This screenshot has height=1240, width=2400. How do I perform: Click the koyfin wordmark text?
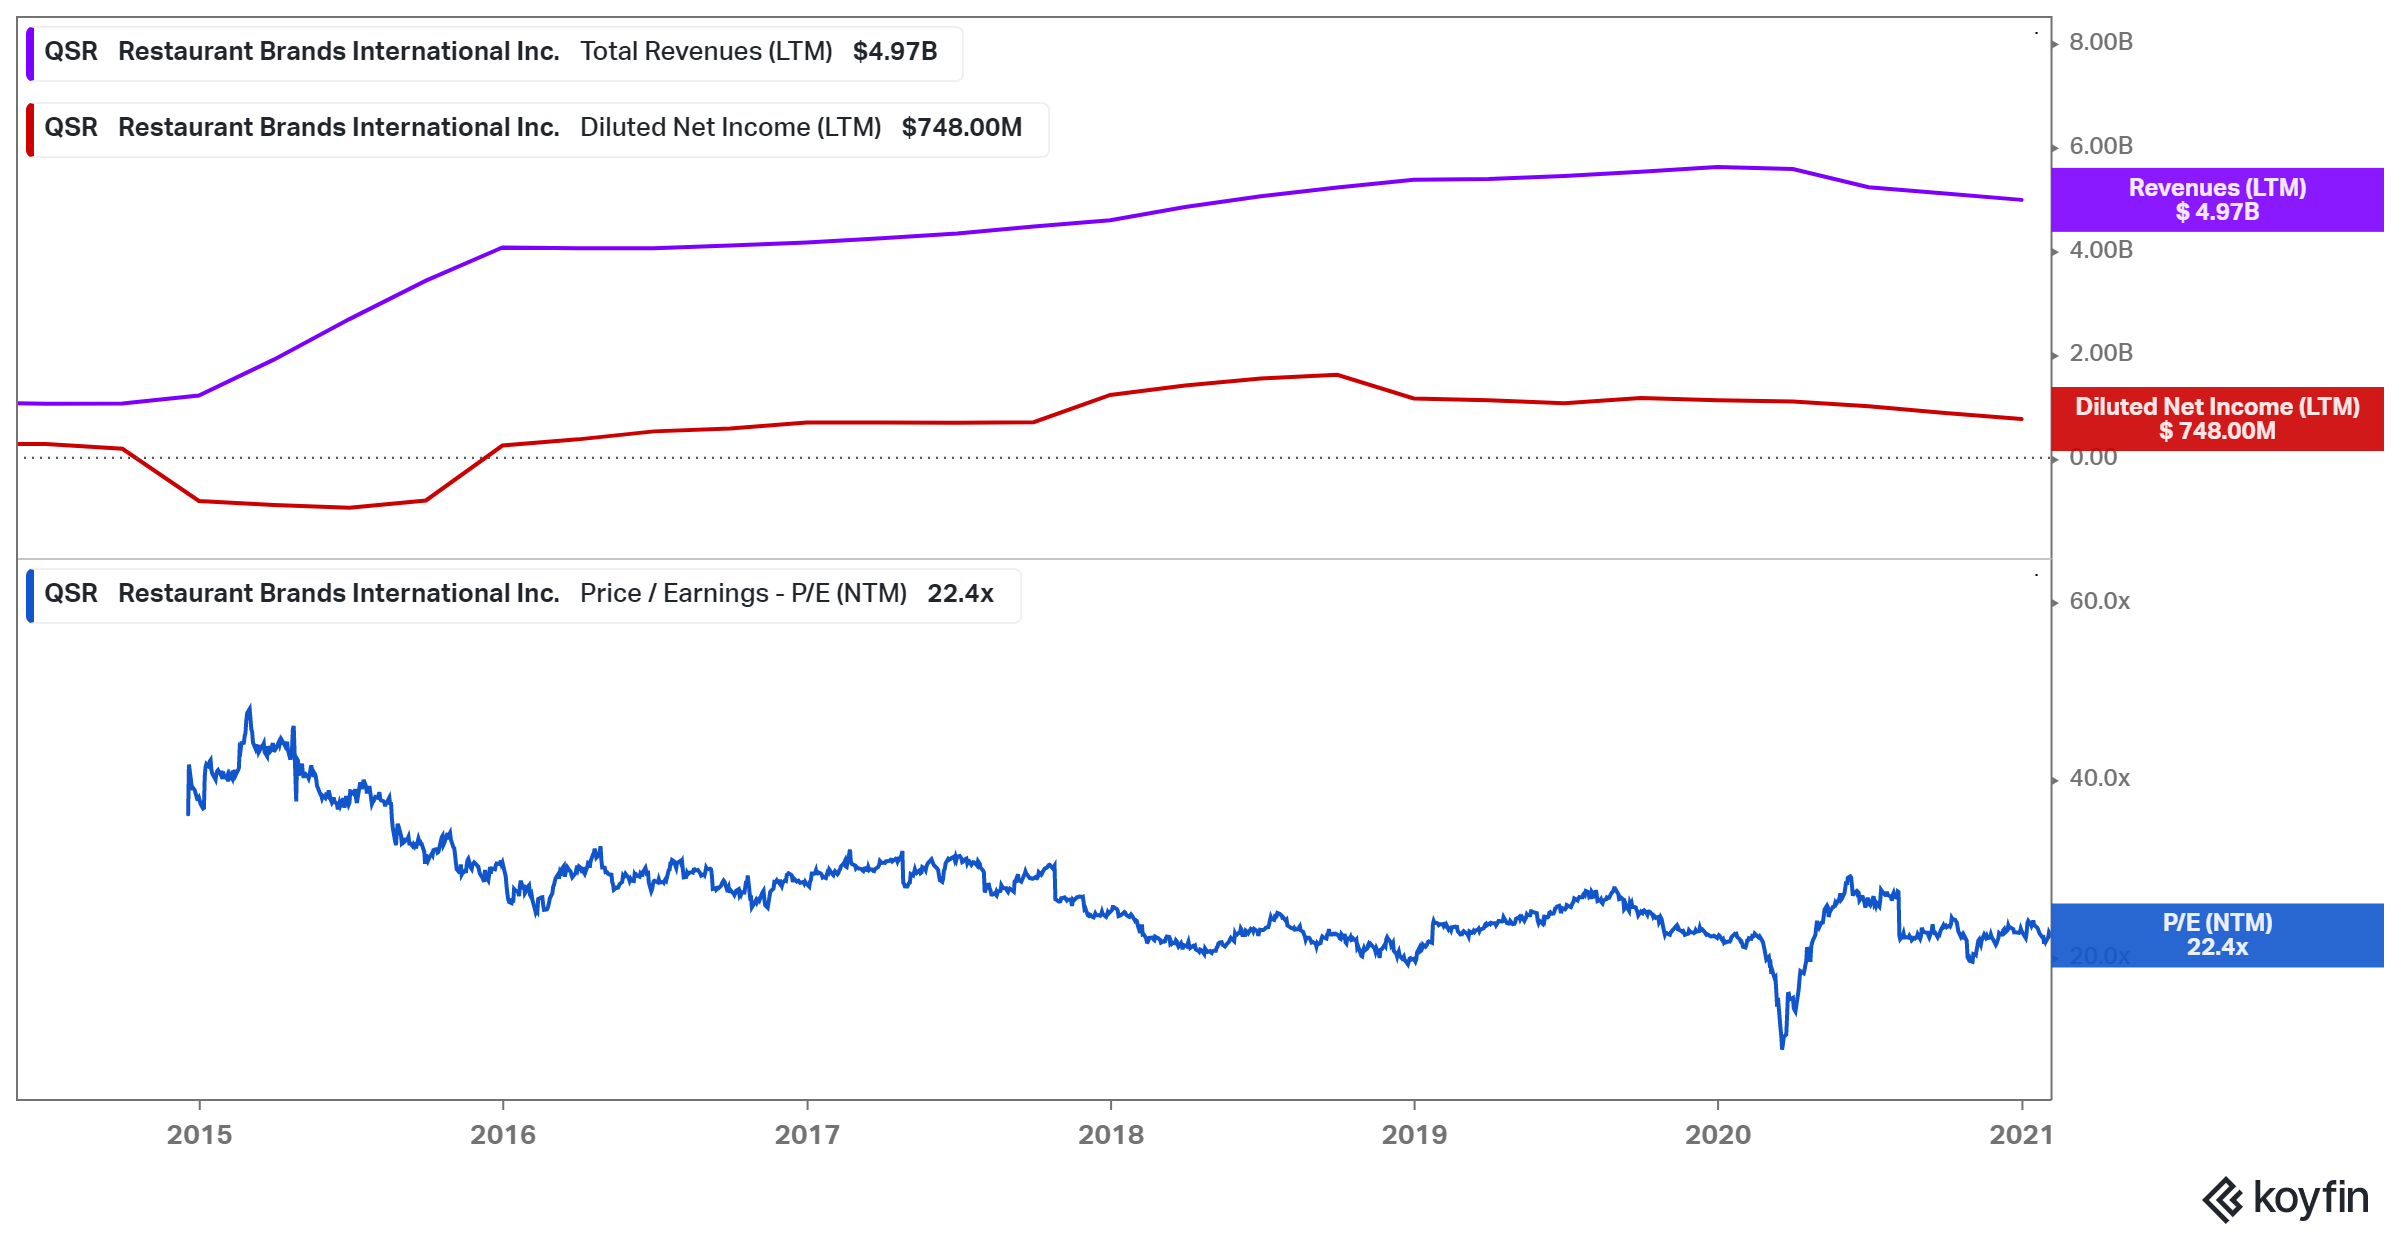pyautogui.click(x=2311, y=1197)
